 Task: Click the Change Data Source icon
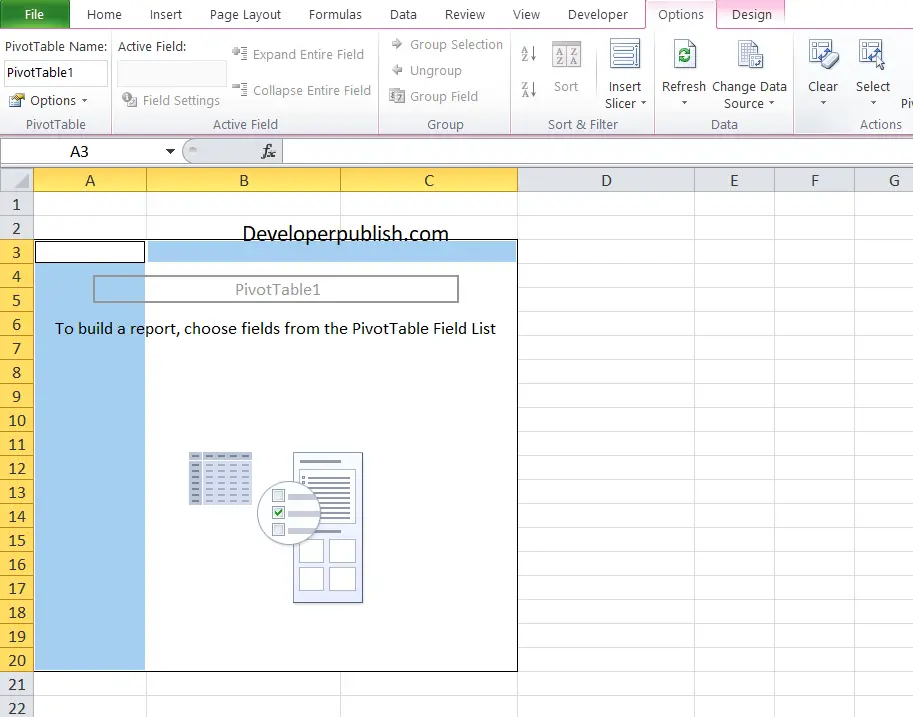(x=750, y=54)
